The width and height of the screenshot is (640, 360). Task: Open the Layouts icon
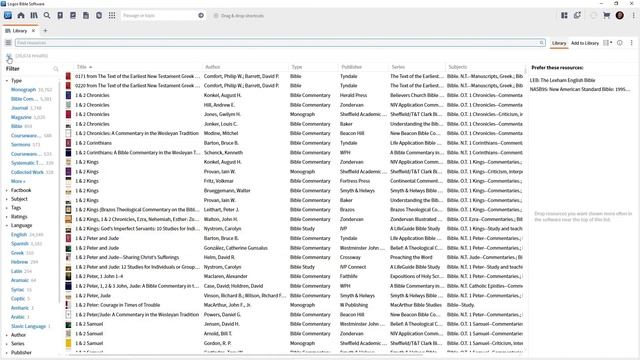(564, 16)
